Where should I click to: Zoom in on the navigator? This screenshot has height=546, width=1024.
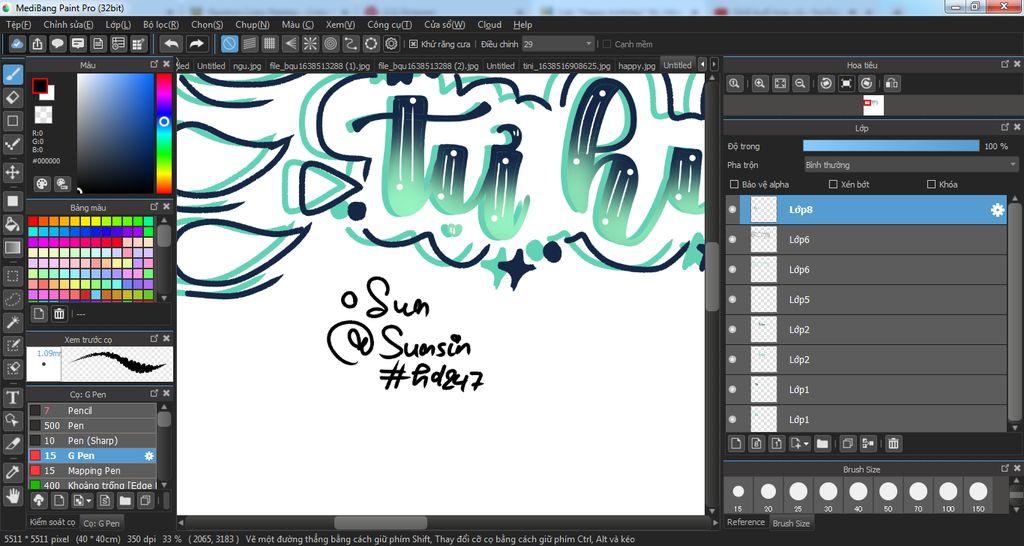click(760, 84)
